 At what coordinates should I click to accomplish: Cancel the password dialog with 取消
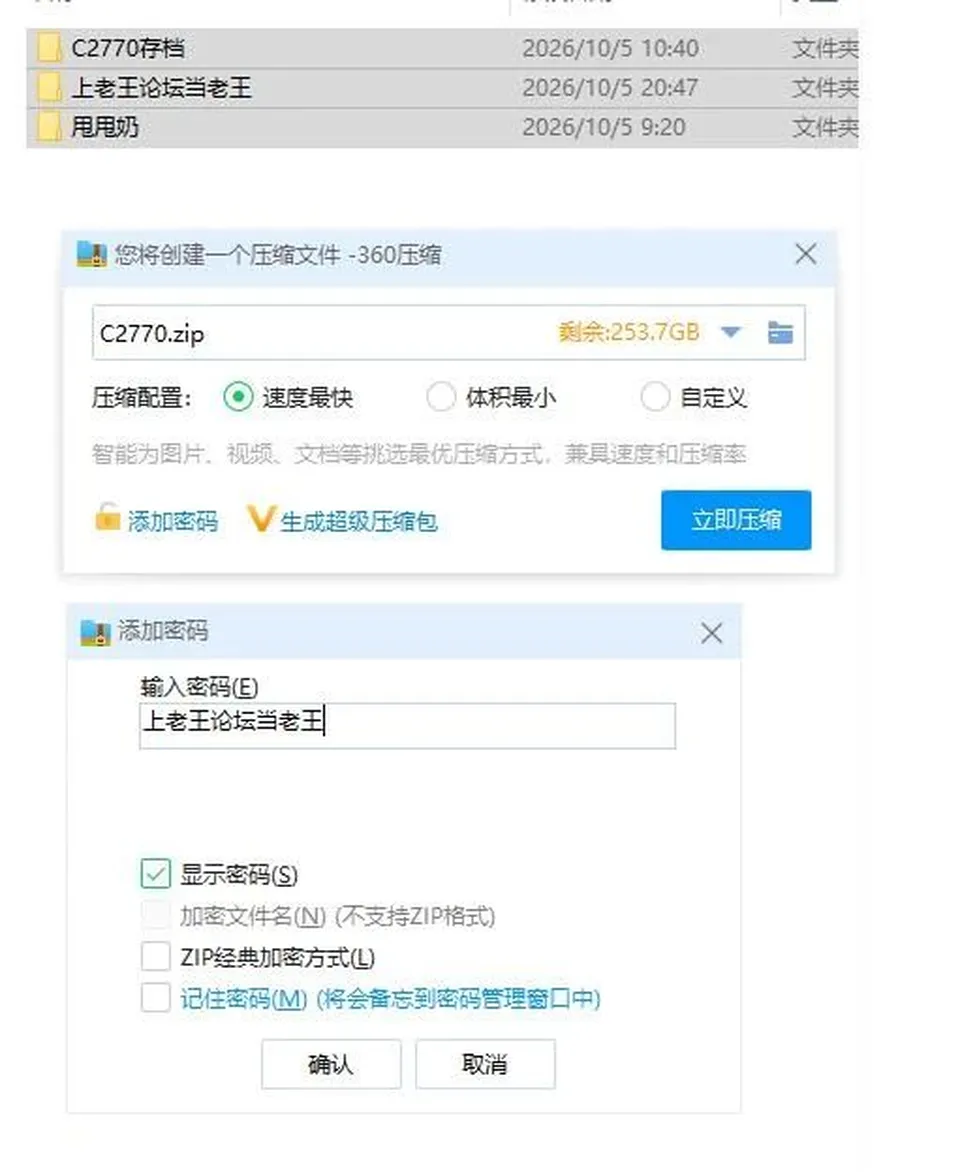485,1064
